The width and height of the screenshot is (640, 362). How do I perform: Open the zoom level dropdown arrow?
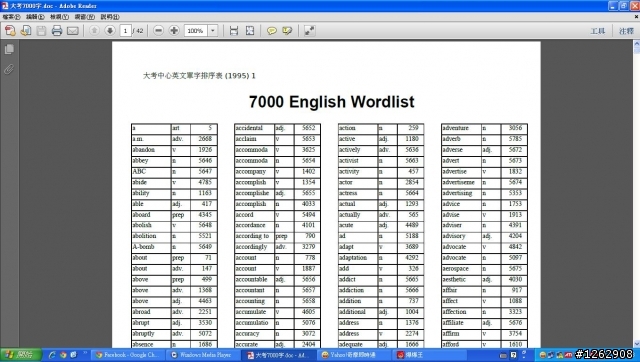tap(213, 31)
